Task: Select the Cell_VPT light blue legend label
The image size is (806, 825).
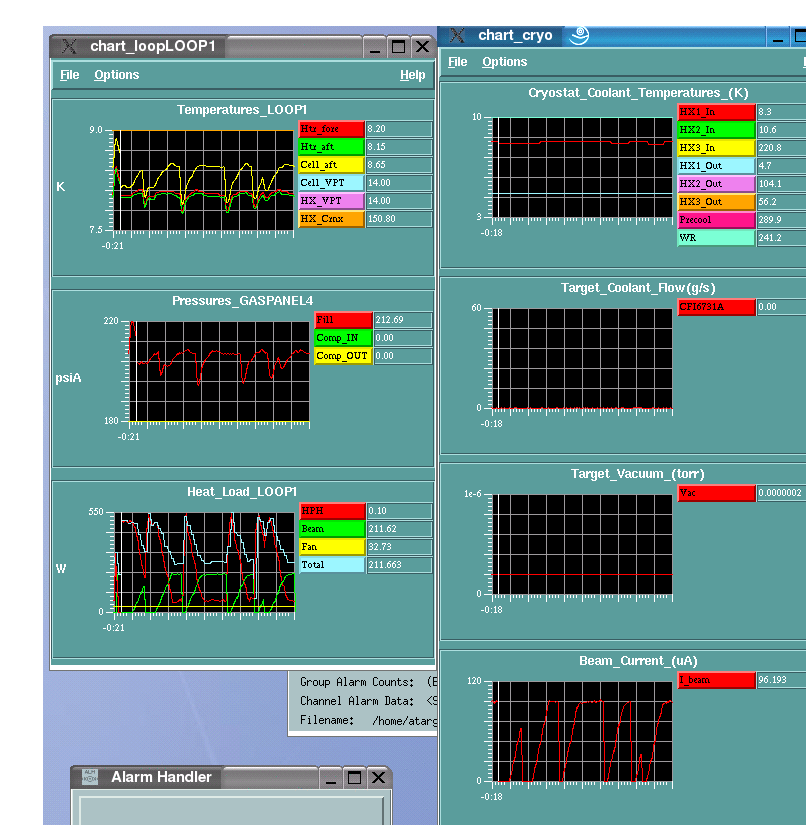Action: pos(331,183)
